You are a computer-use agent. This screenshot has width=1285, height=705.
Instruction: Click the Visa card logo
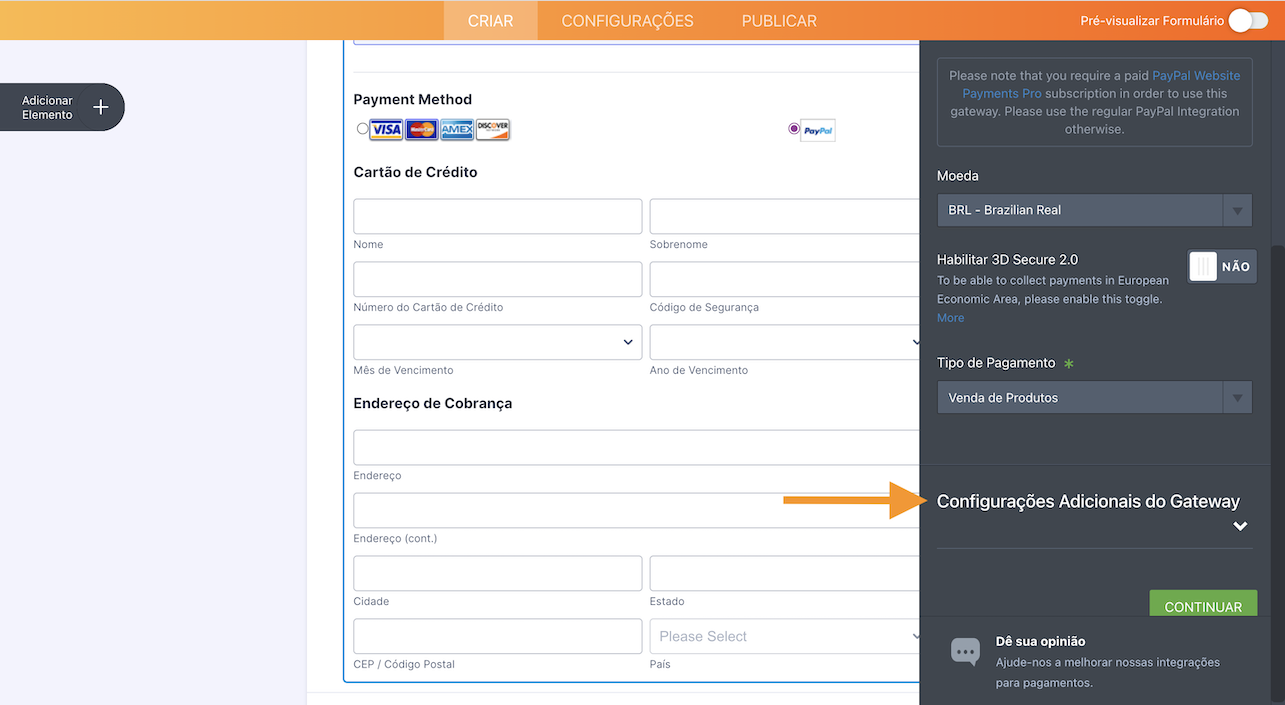click(x=386, y=130)
